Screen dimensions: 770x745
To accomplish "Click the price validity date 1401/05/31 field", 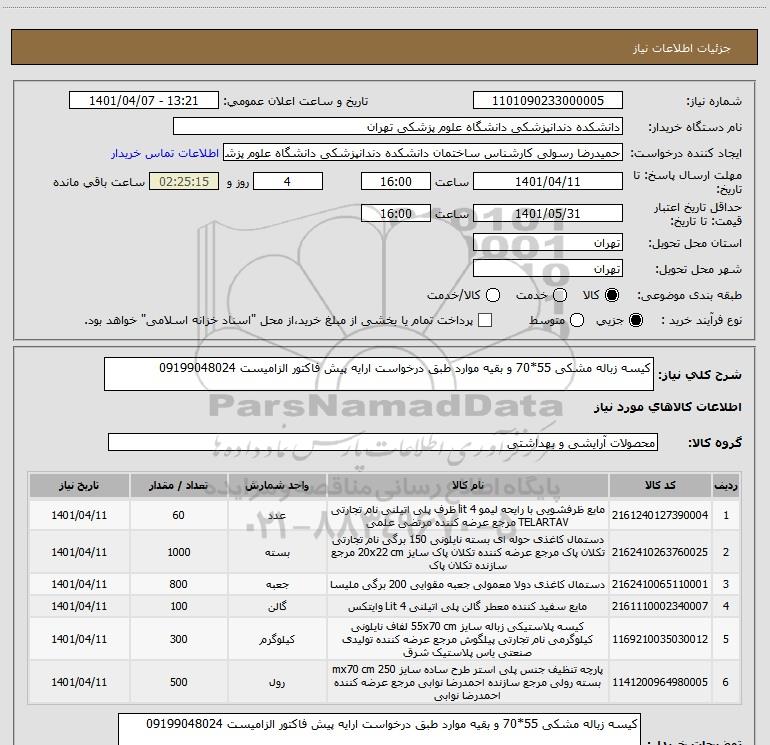I will 548,214.
